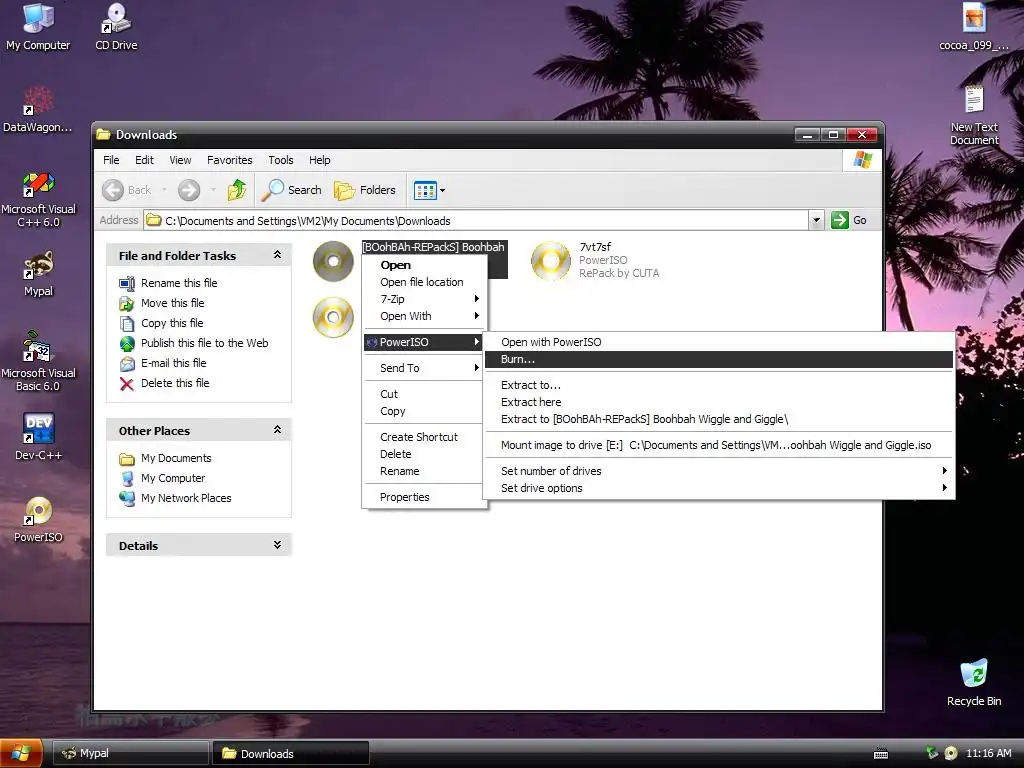The image size is (1024, 768).
Task: Choose Extract to... option
Action: point(718,385)
